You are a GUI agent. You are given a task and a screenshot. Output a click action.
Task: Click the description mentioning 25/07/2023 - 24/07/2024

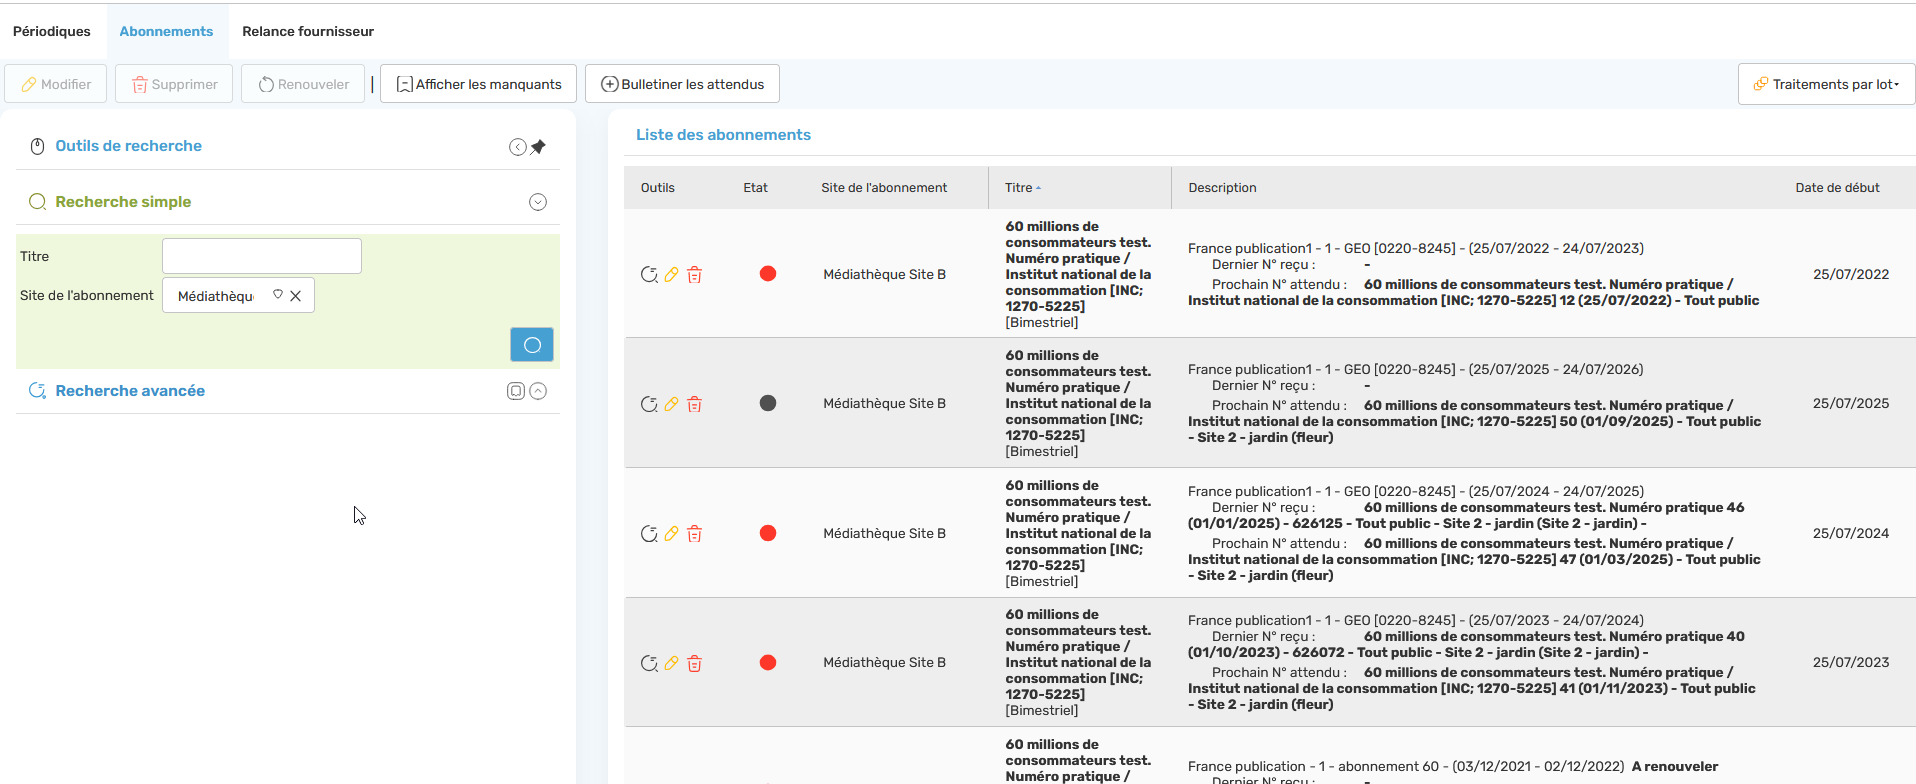pos(1471,662)
